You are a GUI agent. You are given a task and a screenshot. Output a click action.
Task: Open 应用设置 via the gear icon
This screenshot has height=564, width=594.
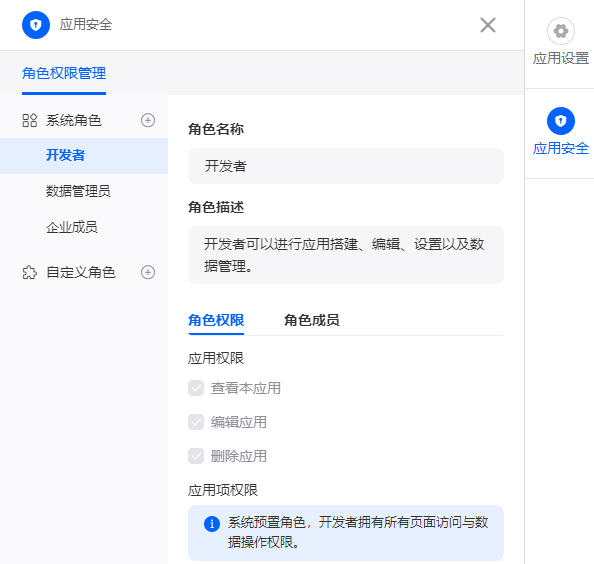point(561,31)
